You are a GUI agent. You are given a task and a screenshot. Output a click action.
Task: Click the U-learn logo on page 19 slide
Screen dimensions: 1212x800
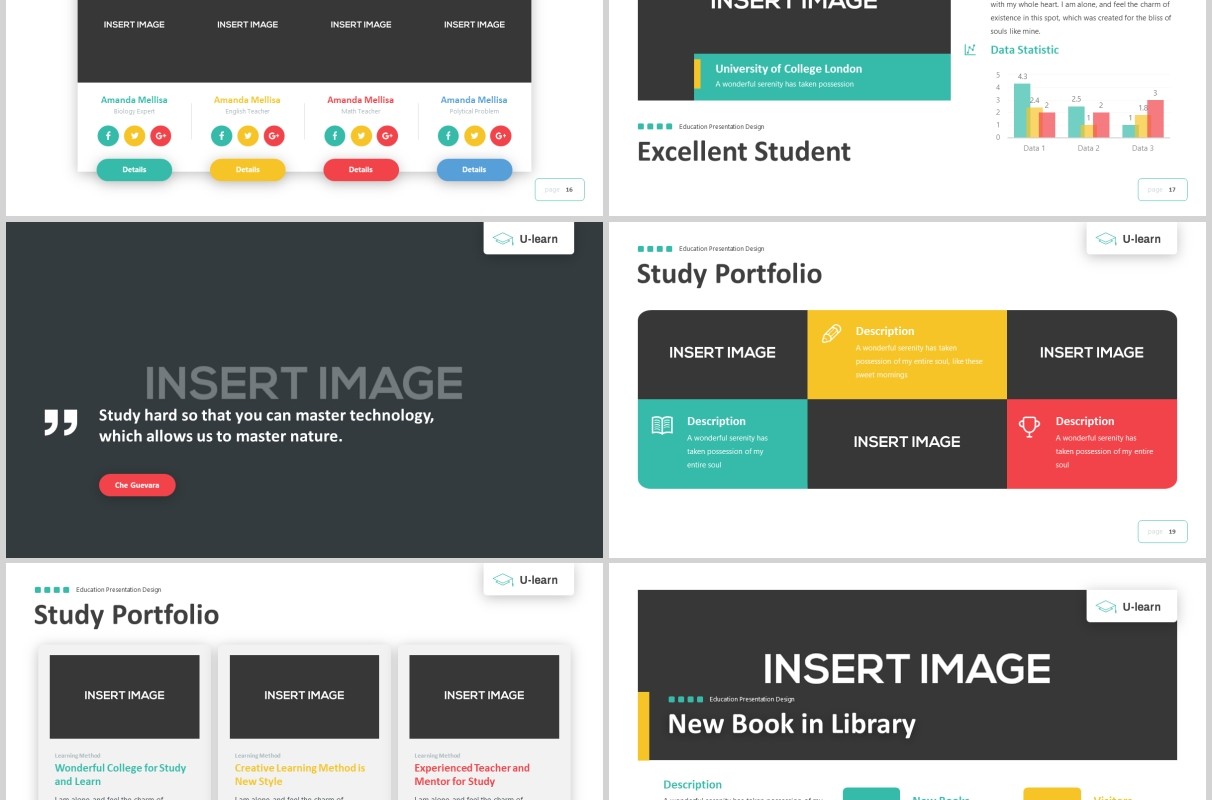[x=1131, y=239]
